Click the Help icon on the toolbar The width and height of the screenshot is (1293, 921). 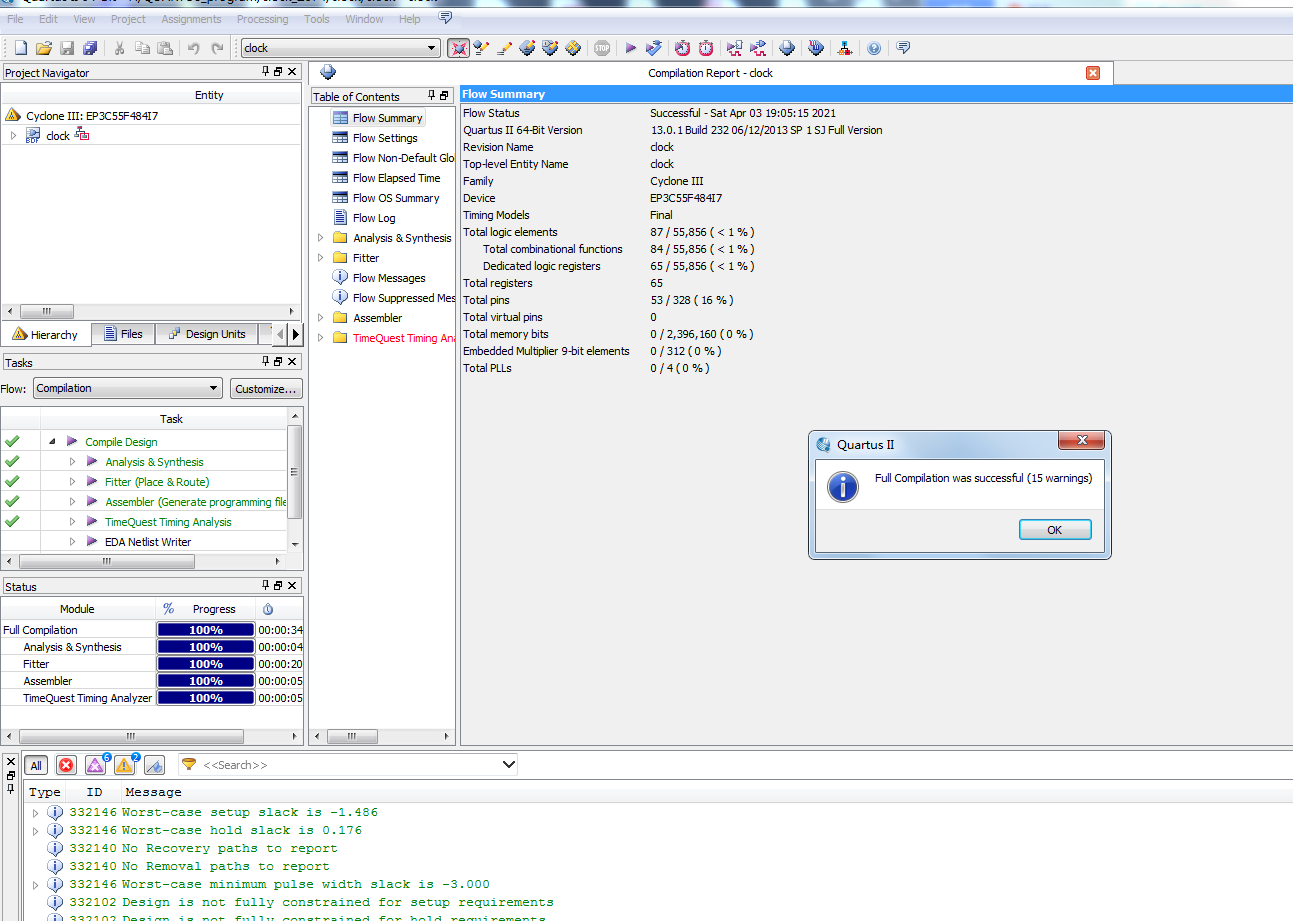(872, 47)
